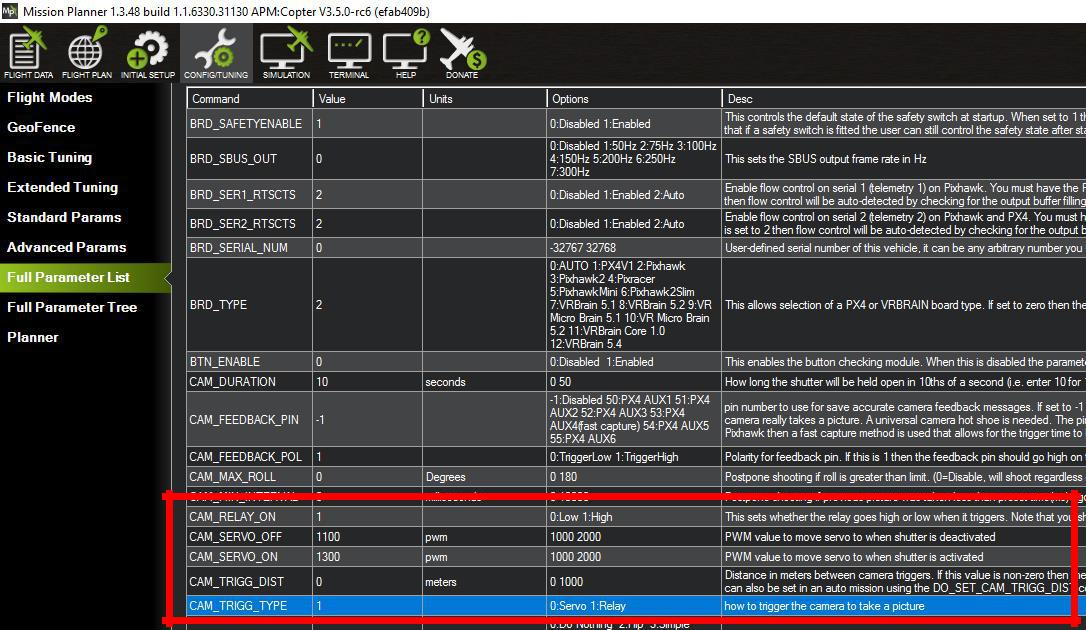Select Extended Tuning in sidebar
Image resolution: width=1086 pixels, height=630 pixels.
(62, 187)
